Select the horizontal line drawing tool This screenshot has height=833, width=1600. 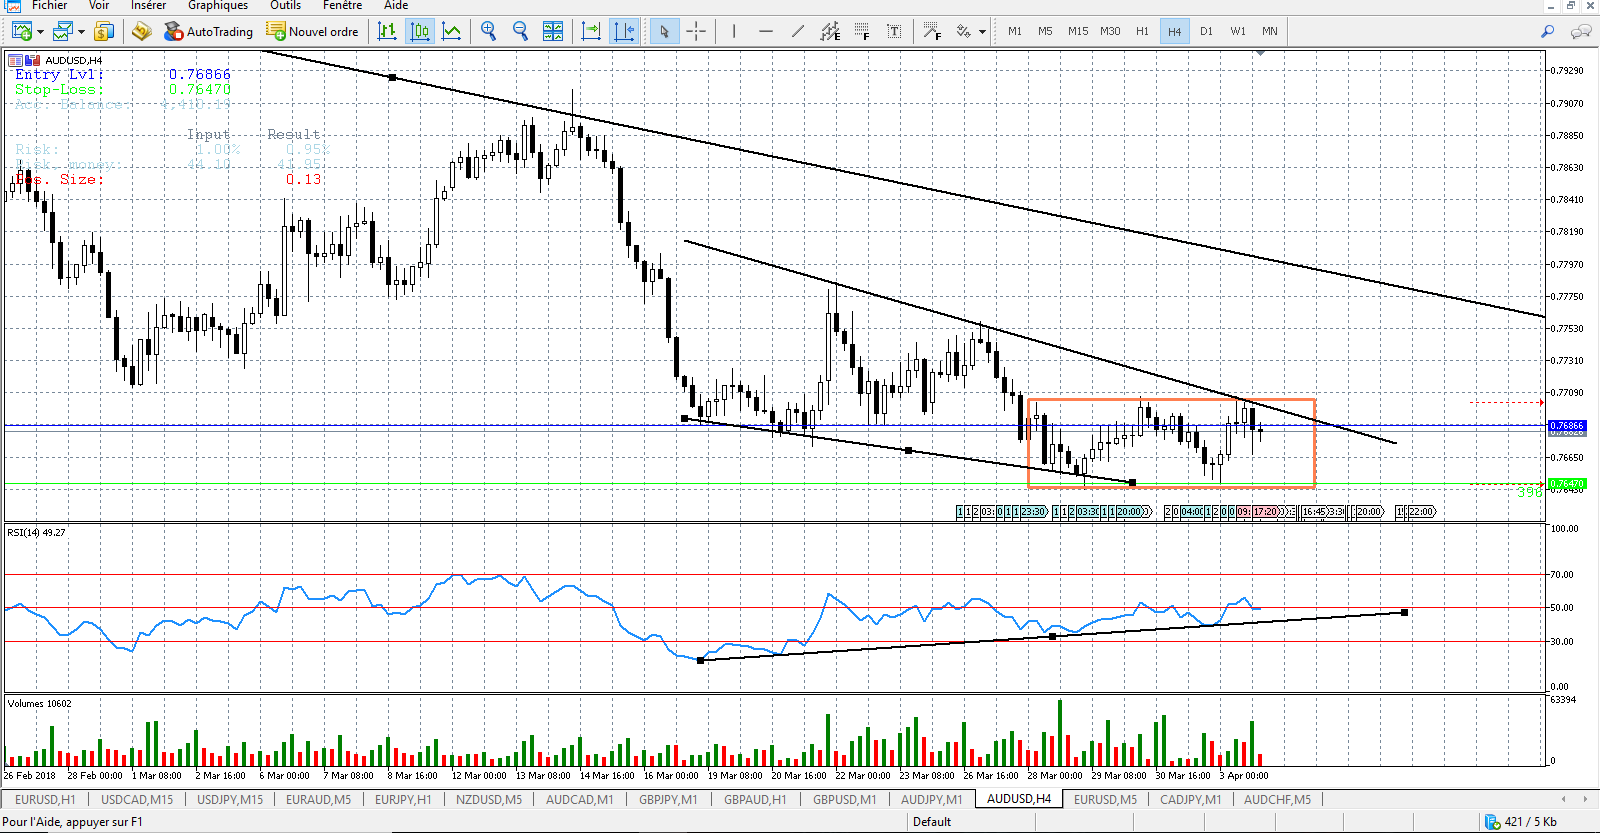coord(765,31)
